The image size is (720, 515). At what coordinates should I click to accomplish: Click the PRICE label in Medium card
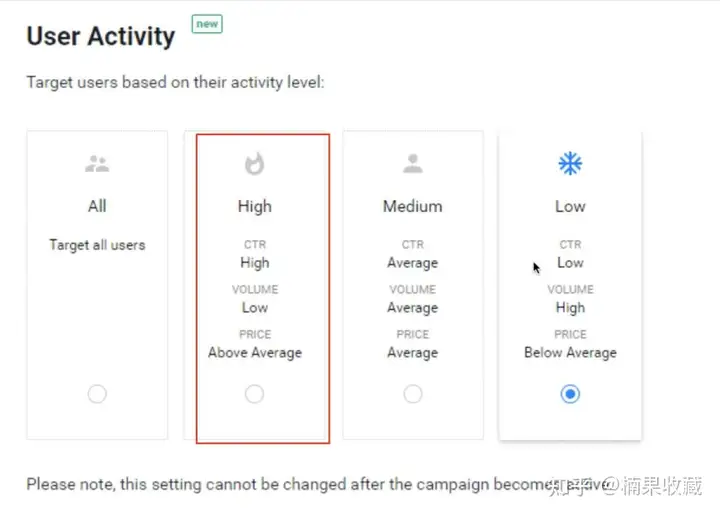[412, 334]
